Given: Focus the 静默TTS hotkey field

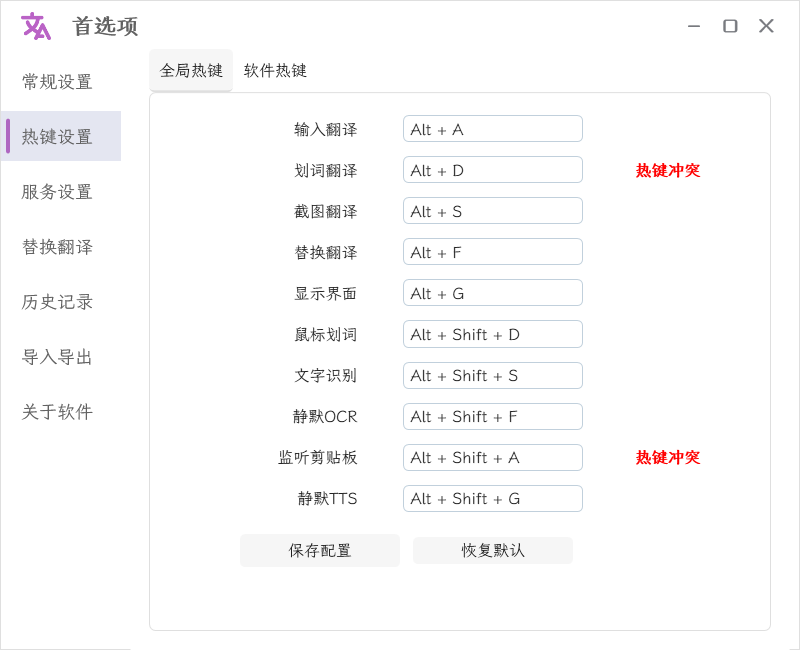Looking at the screenshot, I should pos(492,498).
